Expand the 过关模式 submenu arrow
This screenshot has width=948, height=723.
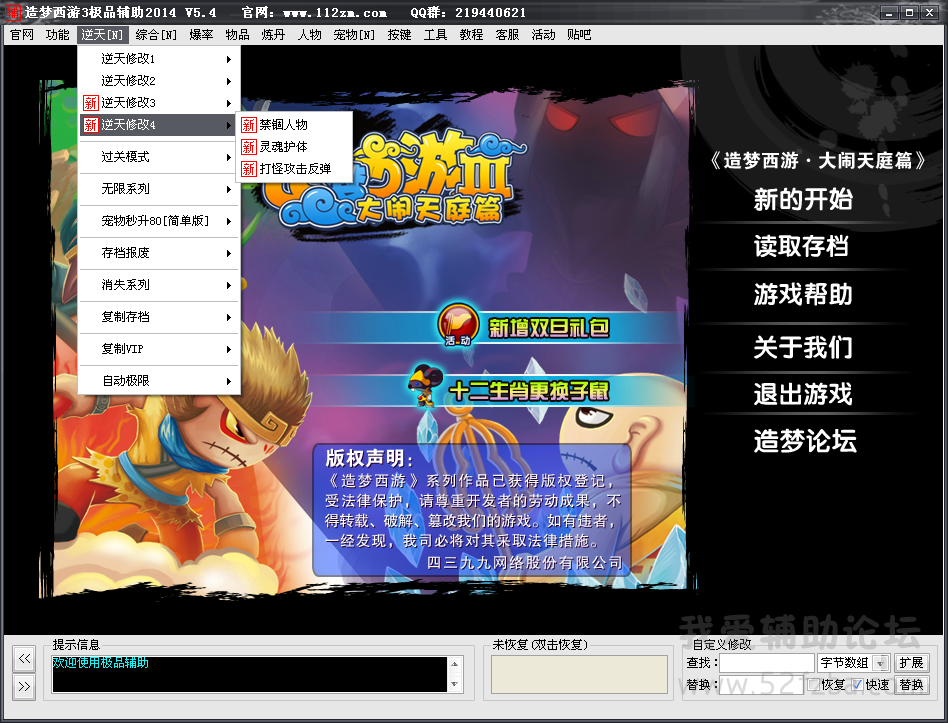[x=229, y=157]
